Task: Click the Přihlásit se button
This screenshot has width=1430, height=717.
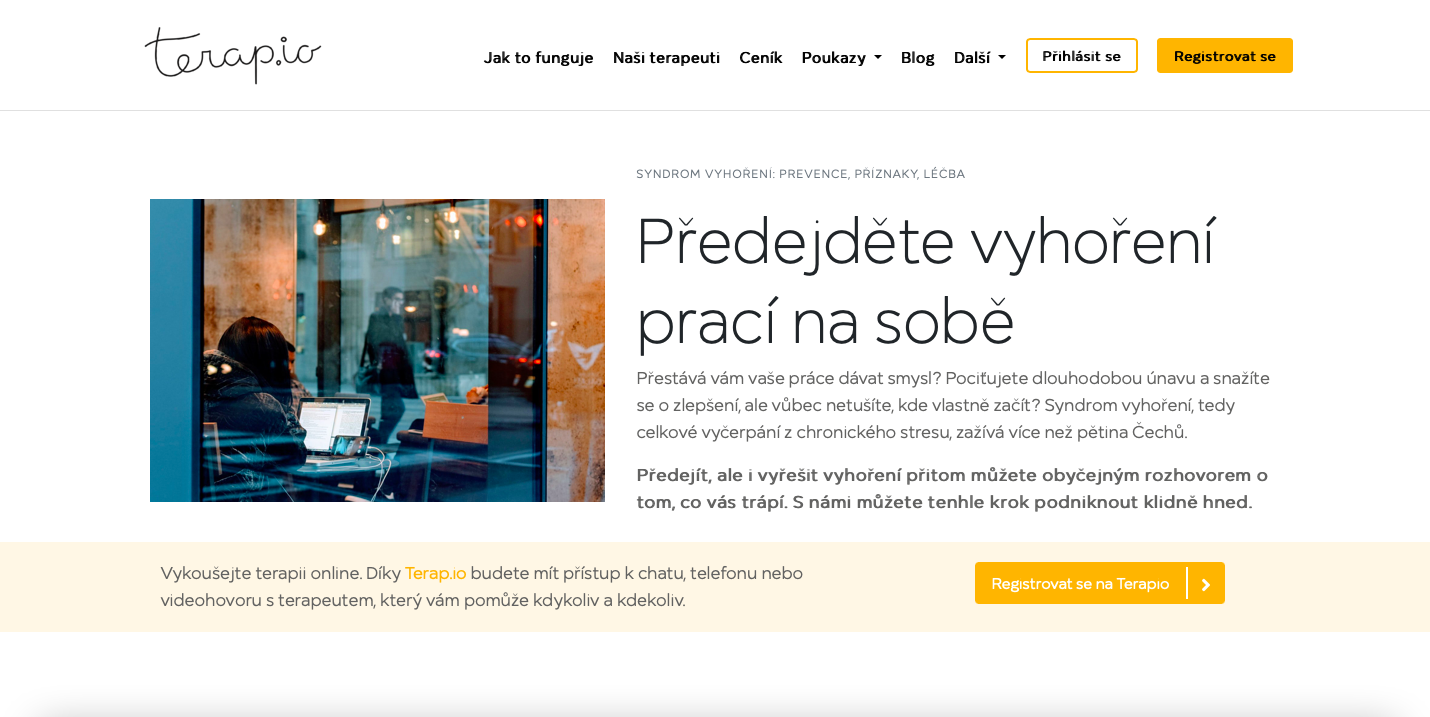Action: click(x=1081, y=56)
